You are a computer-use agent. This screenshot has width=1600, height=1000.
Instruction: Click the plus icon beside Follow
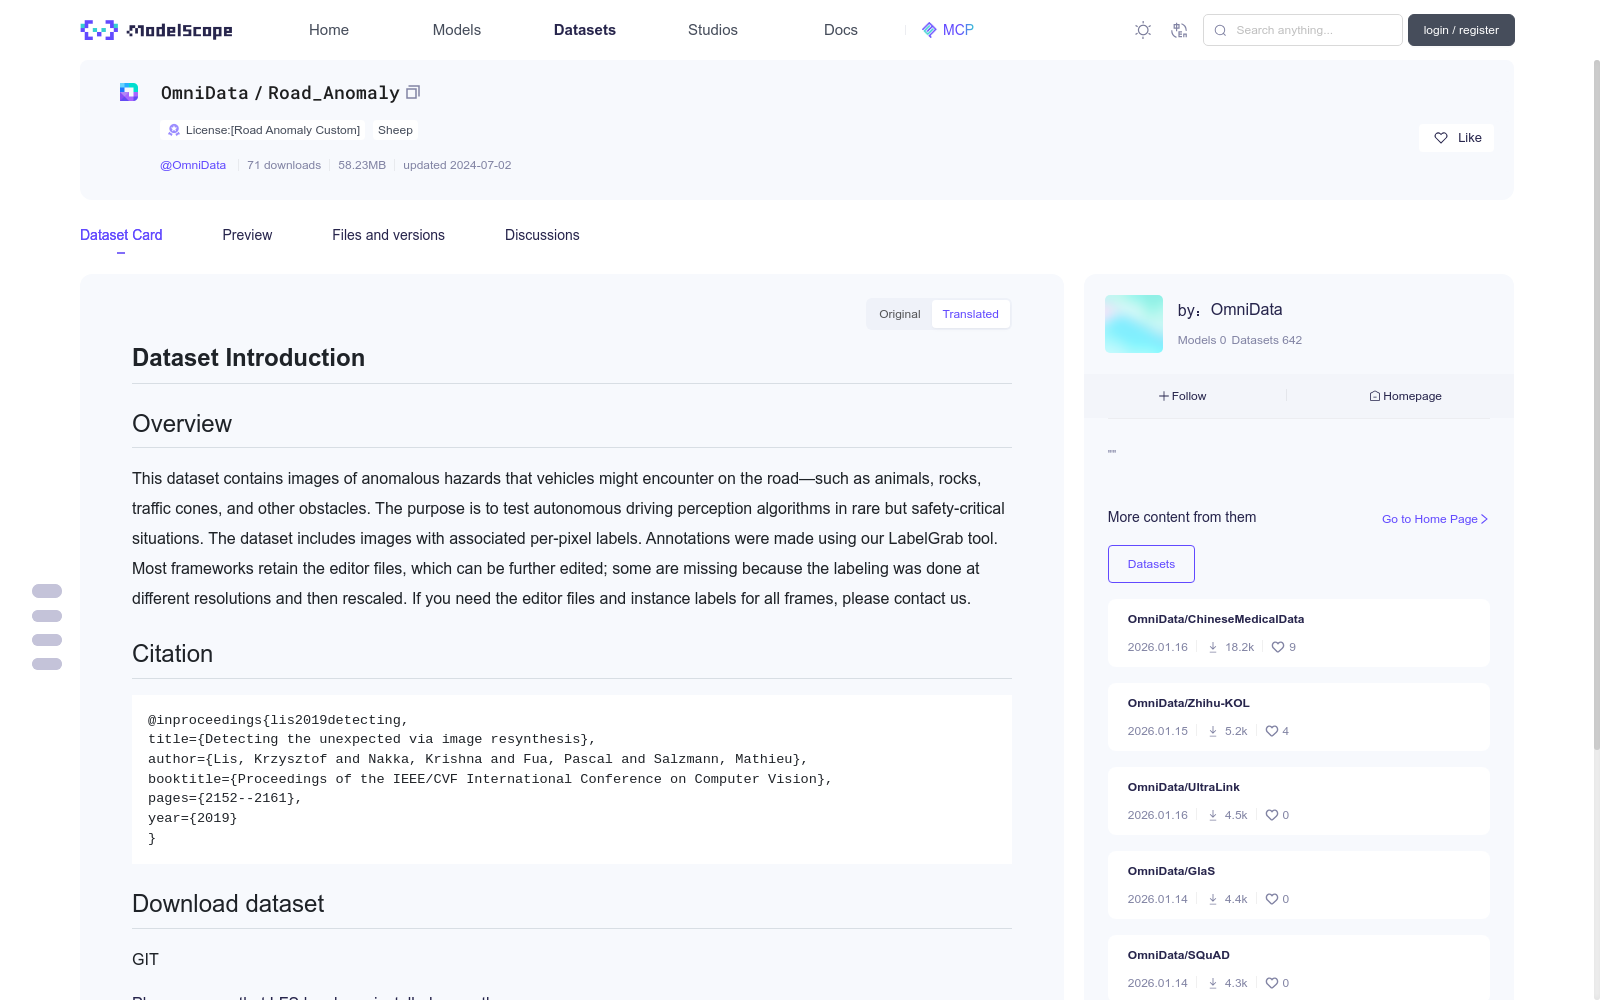(1164, 396)
